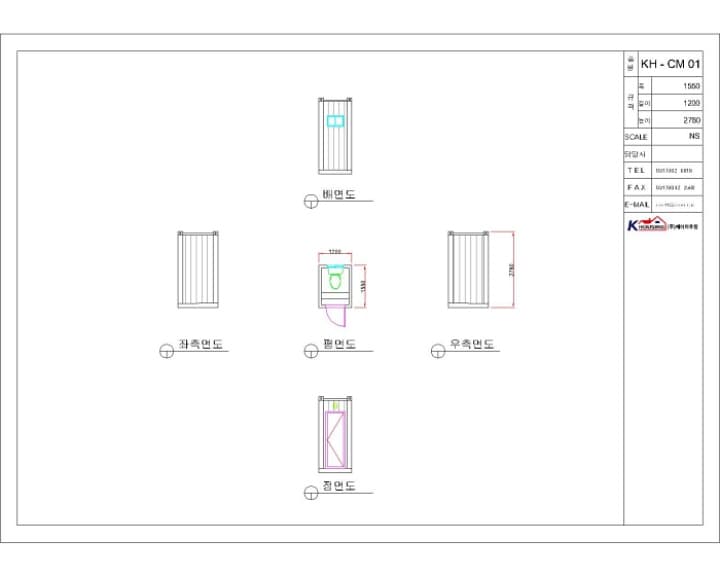
Task: Select the left side elevation drawing
Action: [198, 270]
